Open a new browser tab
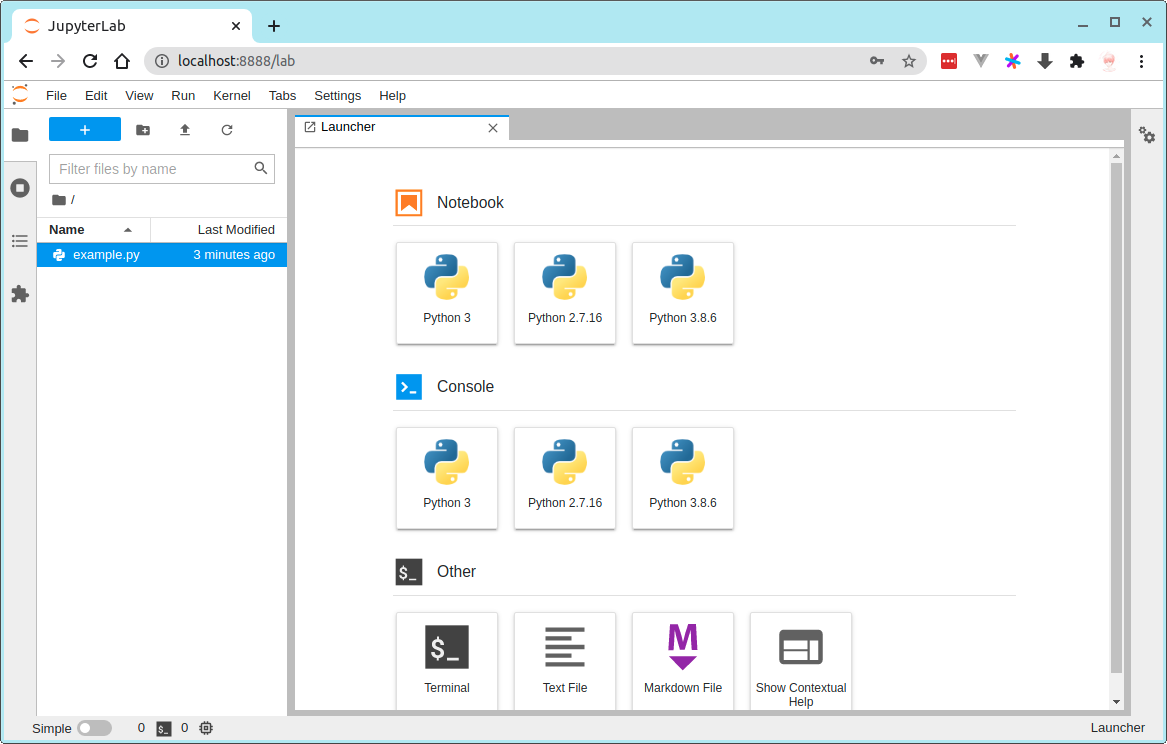 point(274,26)
